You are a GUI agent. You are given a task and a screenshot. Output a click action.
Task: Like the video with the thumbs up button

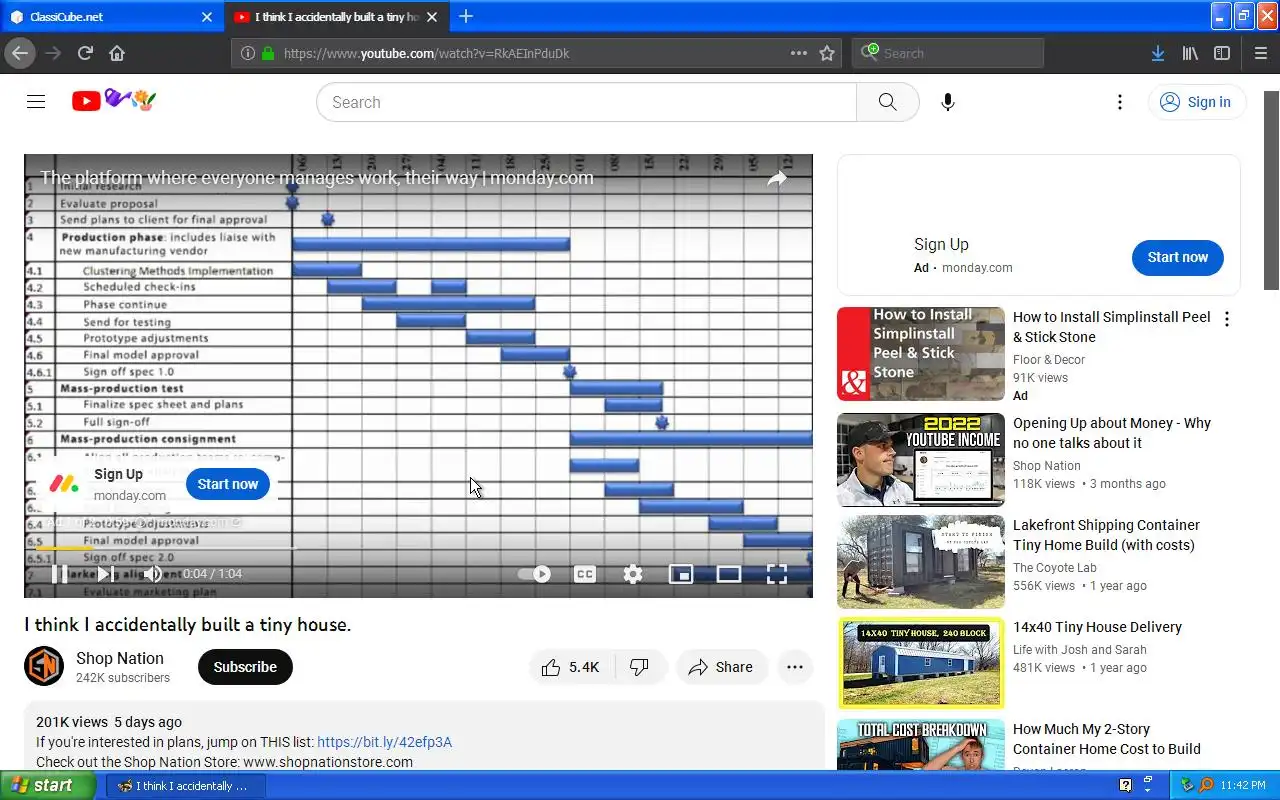click(570, 667)
